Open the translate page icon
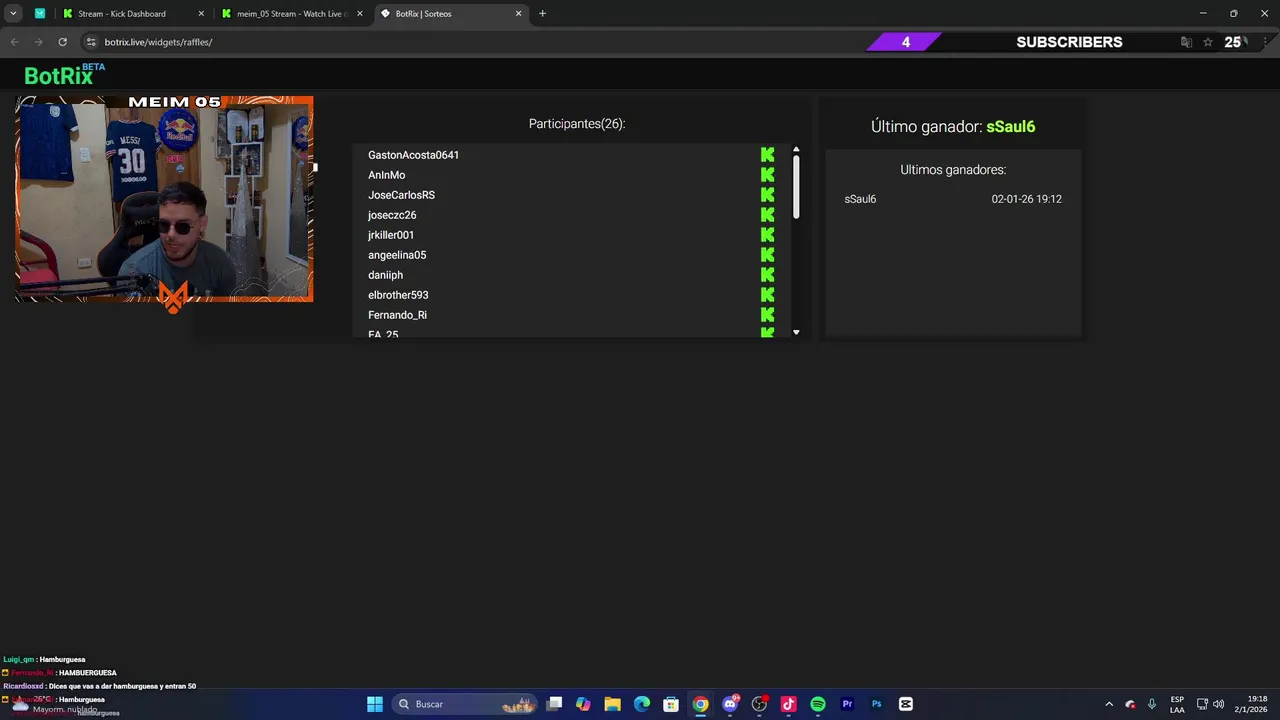This screenshot has height=720, width=1280. [x=1186, y=42]
